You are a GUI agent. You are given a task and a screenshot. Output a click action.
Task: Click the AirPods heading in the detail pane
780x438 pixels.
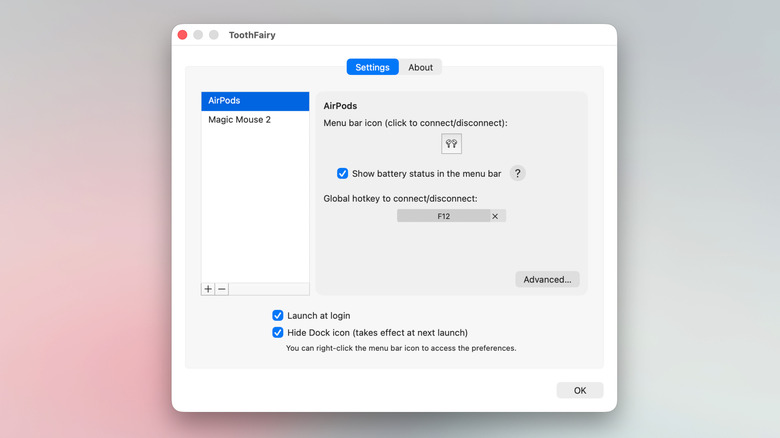click(340, 106)
